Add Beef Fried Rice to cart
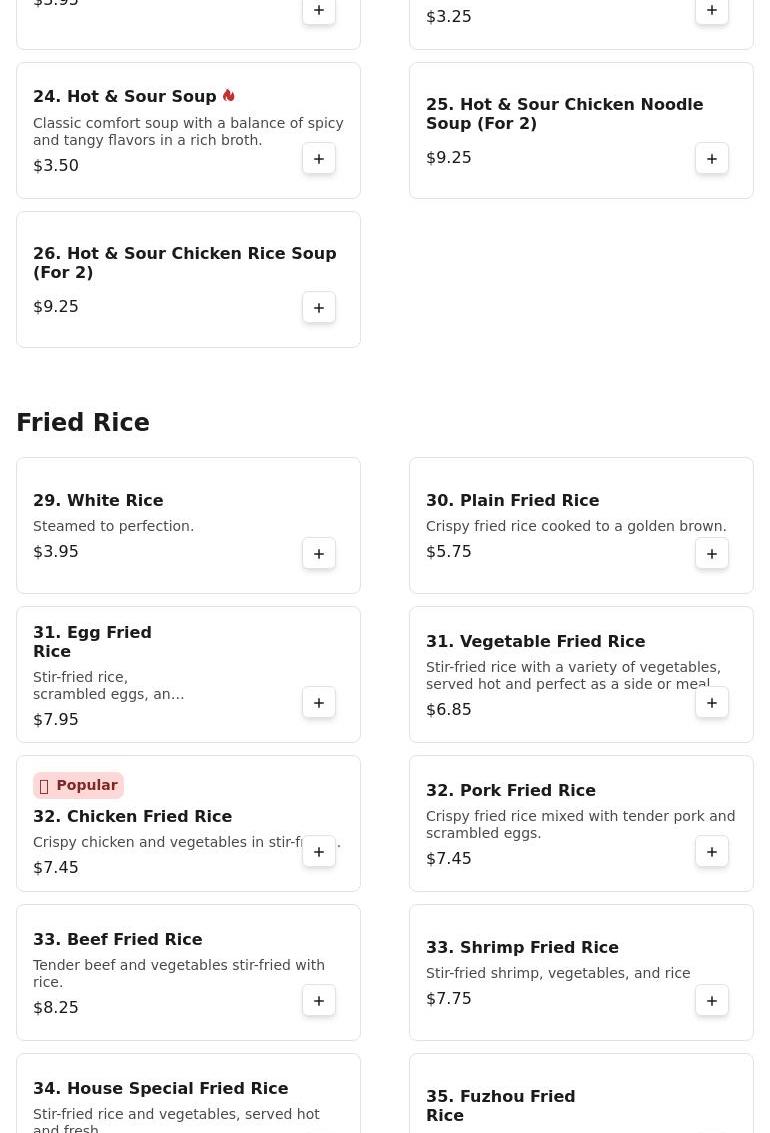 319,1001
